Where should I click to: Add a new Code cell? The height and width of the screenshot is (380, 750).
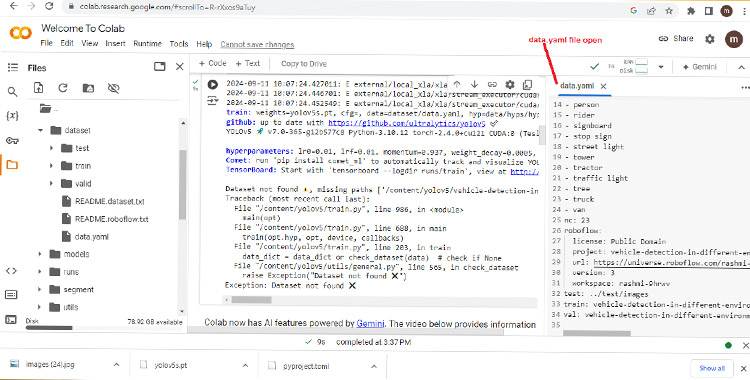212,63
